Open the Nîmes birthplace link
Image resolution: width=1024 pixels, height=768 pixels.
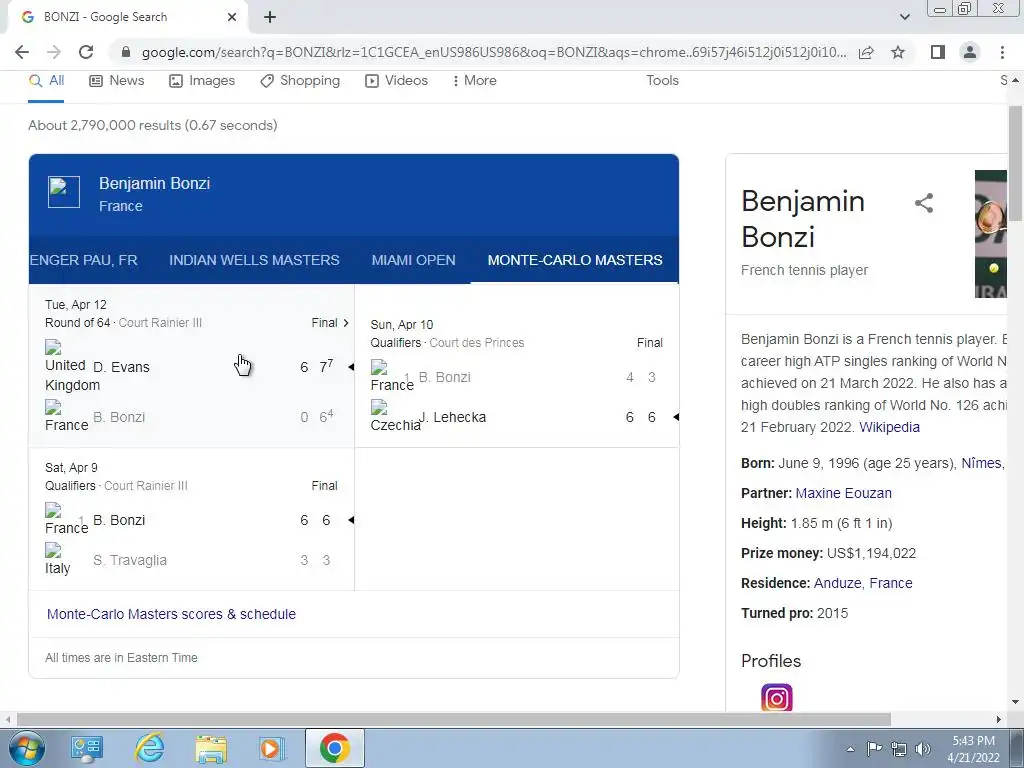pos(984,463)
